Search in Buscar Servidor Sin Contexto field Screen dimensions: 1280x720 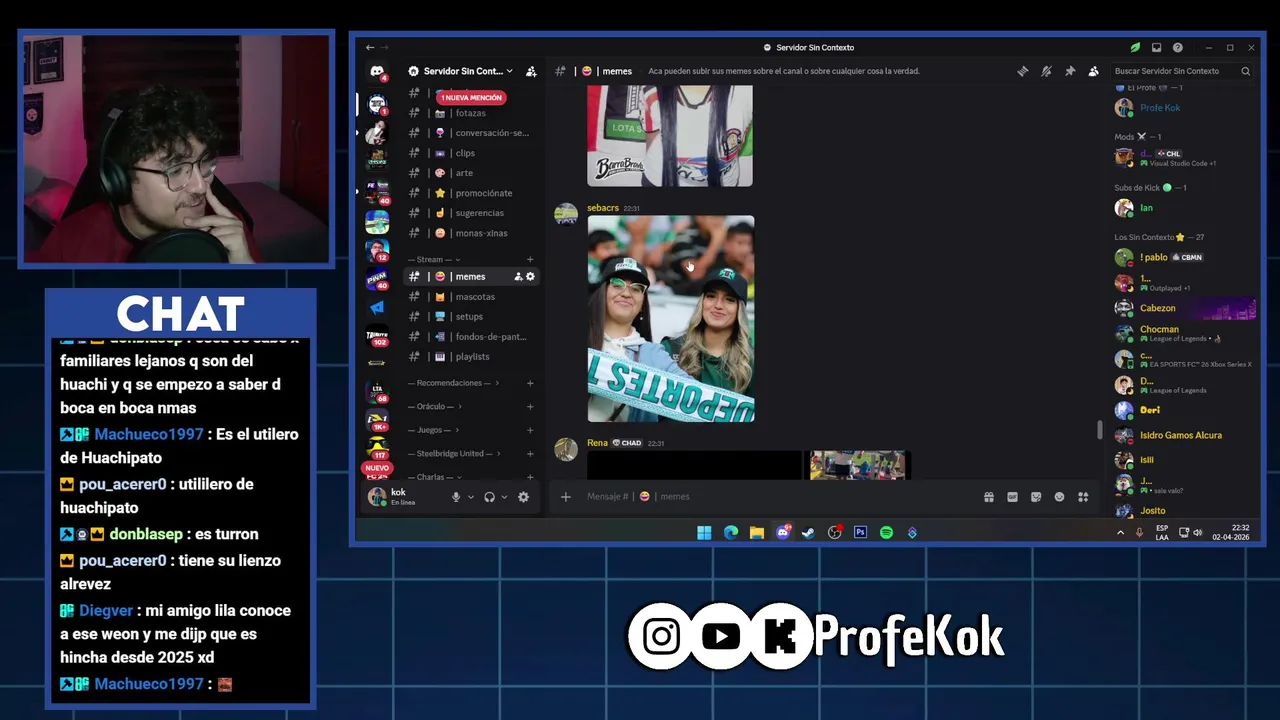click(x=1182, y=71)
